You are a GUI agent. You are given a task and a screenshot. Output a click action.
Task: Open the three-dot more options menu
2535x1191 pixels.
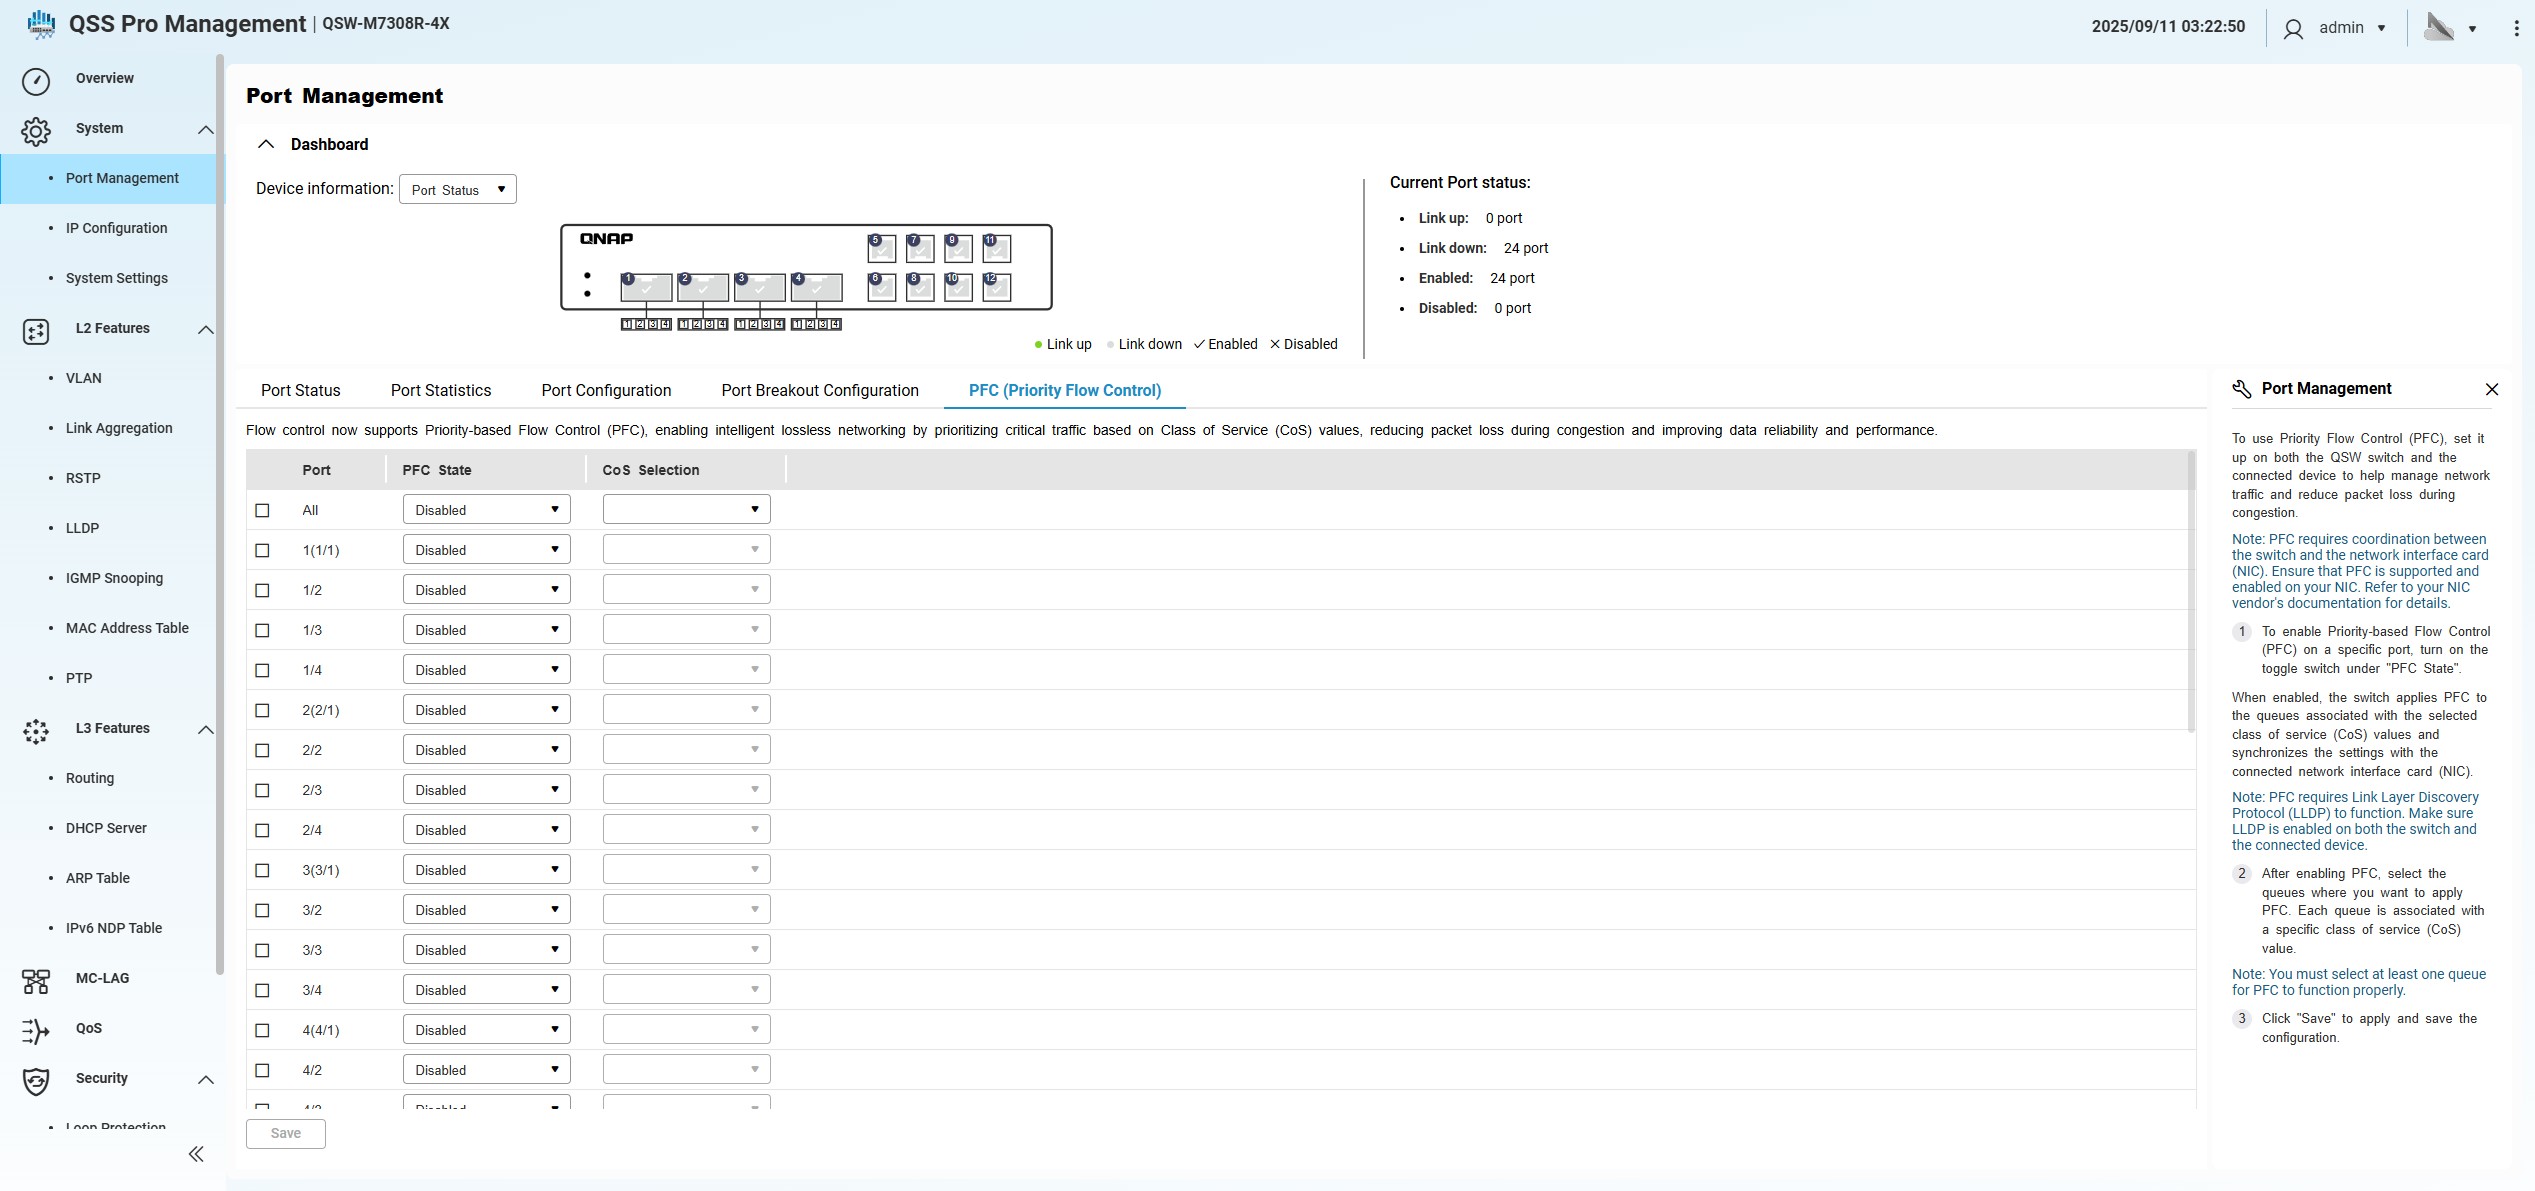click(x=2516, y=28)
